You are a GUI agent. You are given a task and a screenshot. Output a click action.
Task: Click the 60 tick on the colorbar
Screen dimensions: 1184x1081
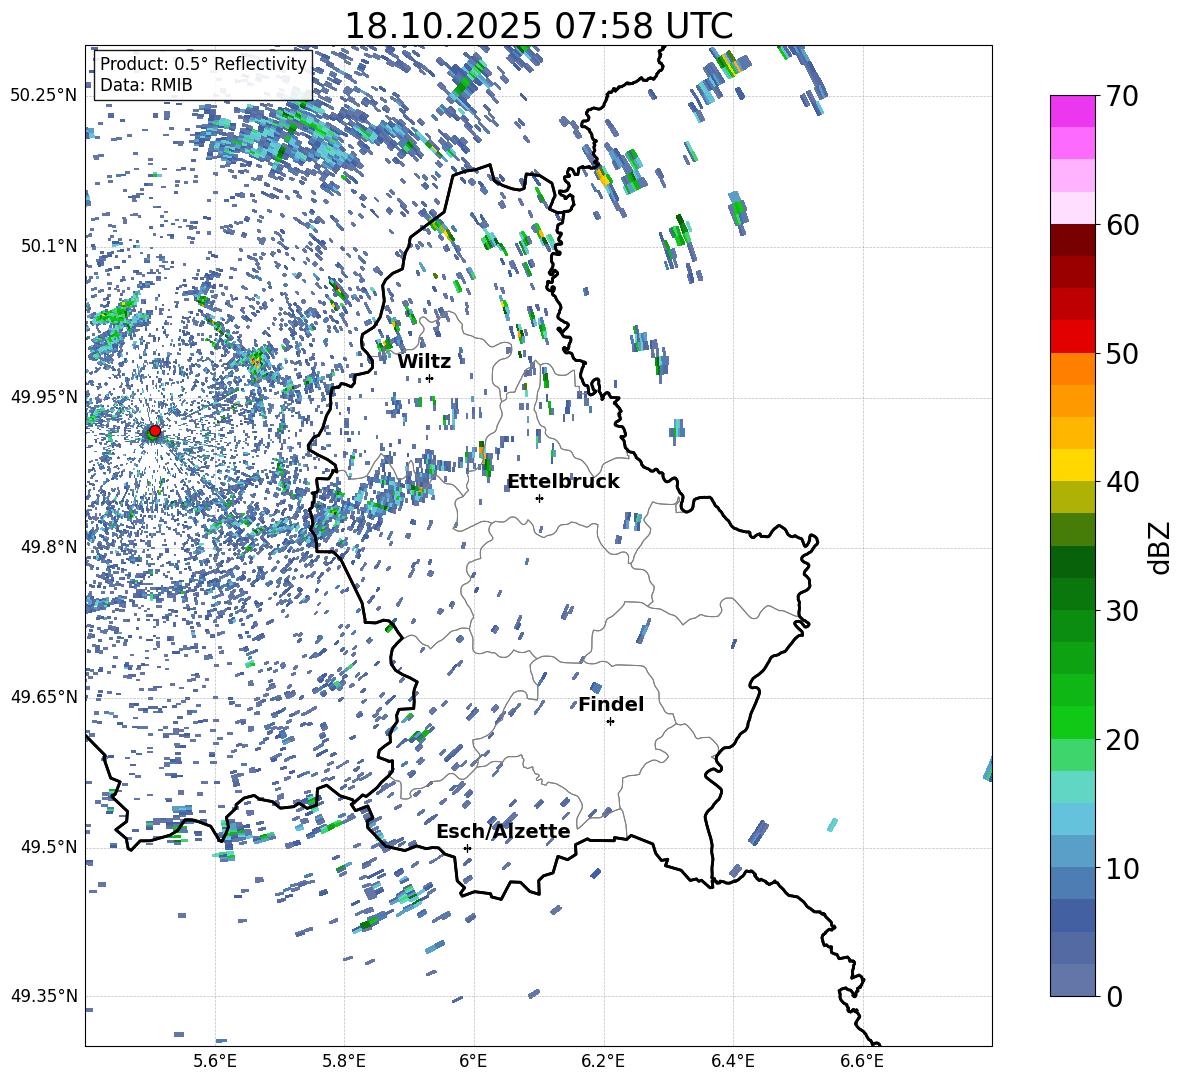pos(1122,225)
